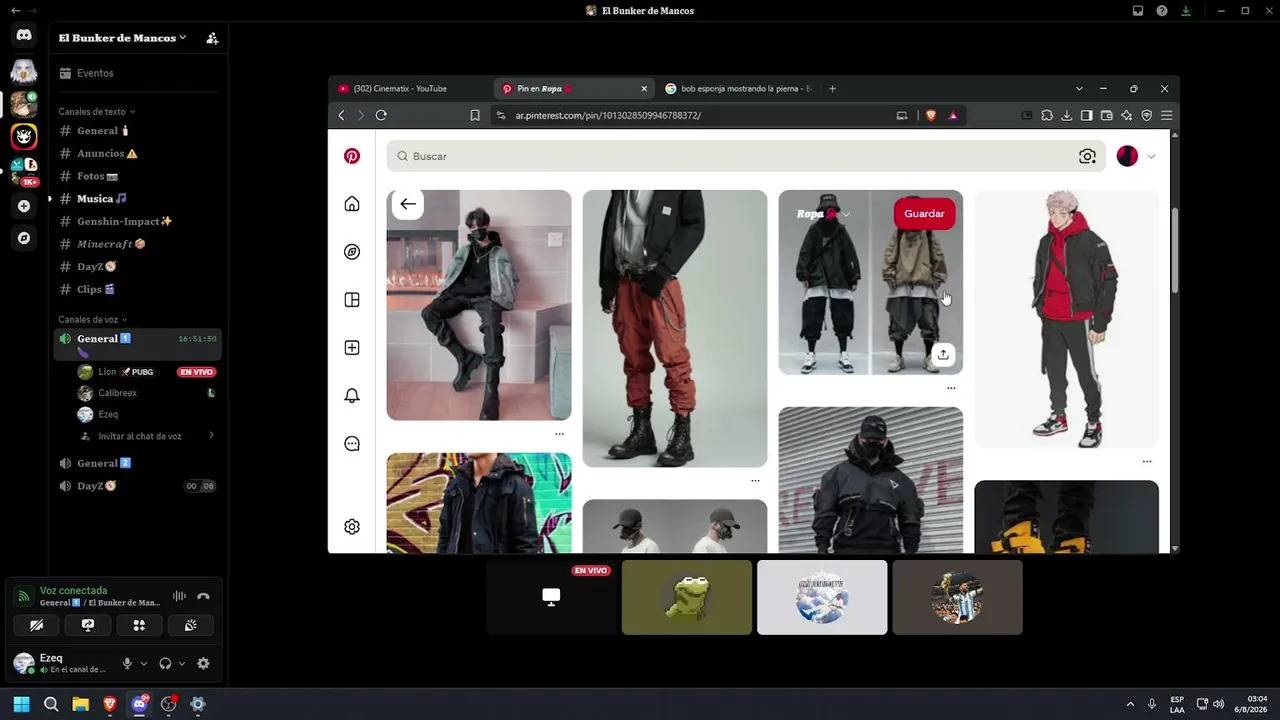Open headphone output device options
1280x720 pixels.
(182, 663)
